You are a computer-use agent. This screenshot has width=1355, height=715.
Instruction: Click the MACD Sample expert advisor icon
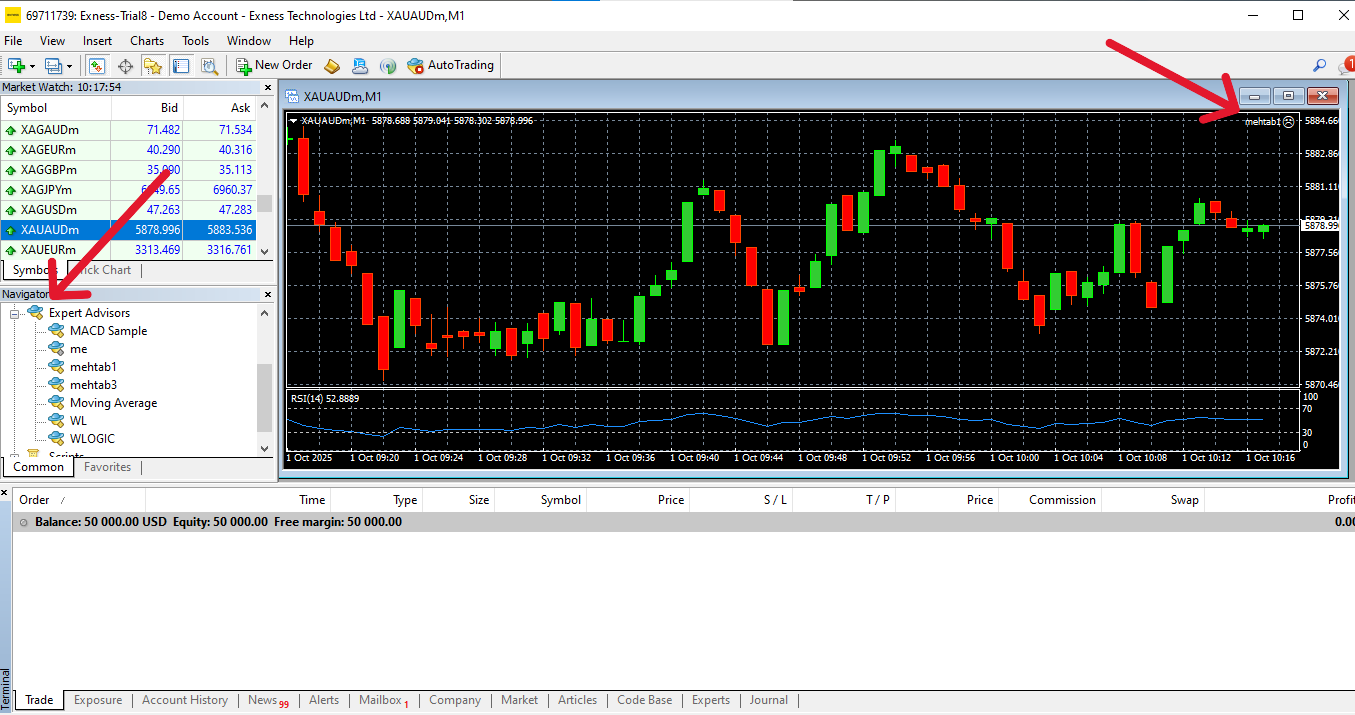click(x=56, y=331)
